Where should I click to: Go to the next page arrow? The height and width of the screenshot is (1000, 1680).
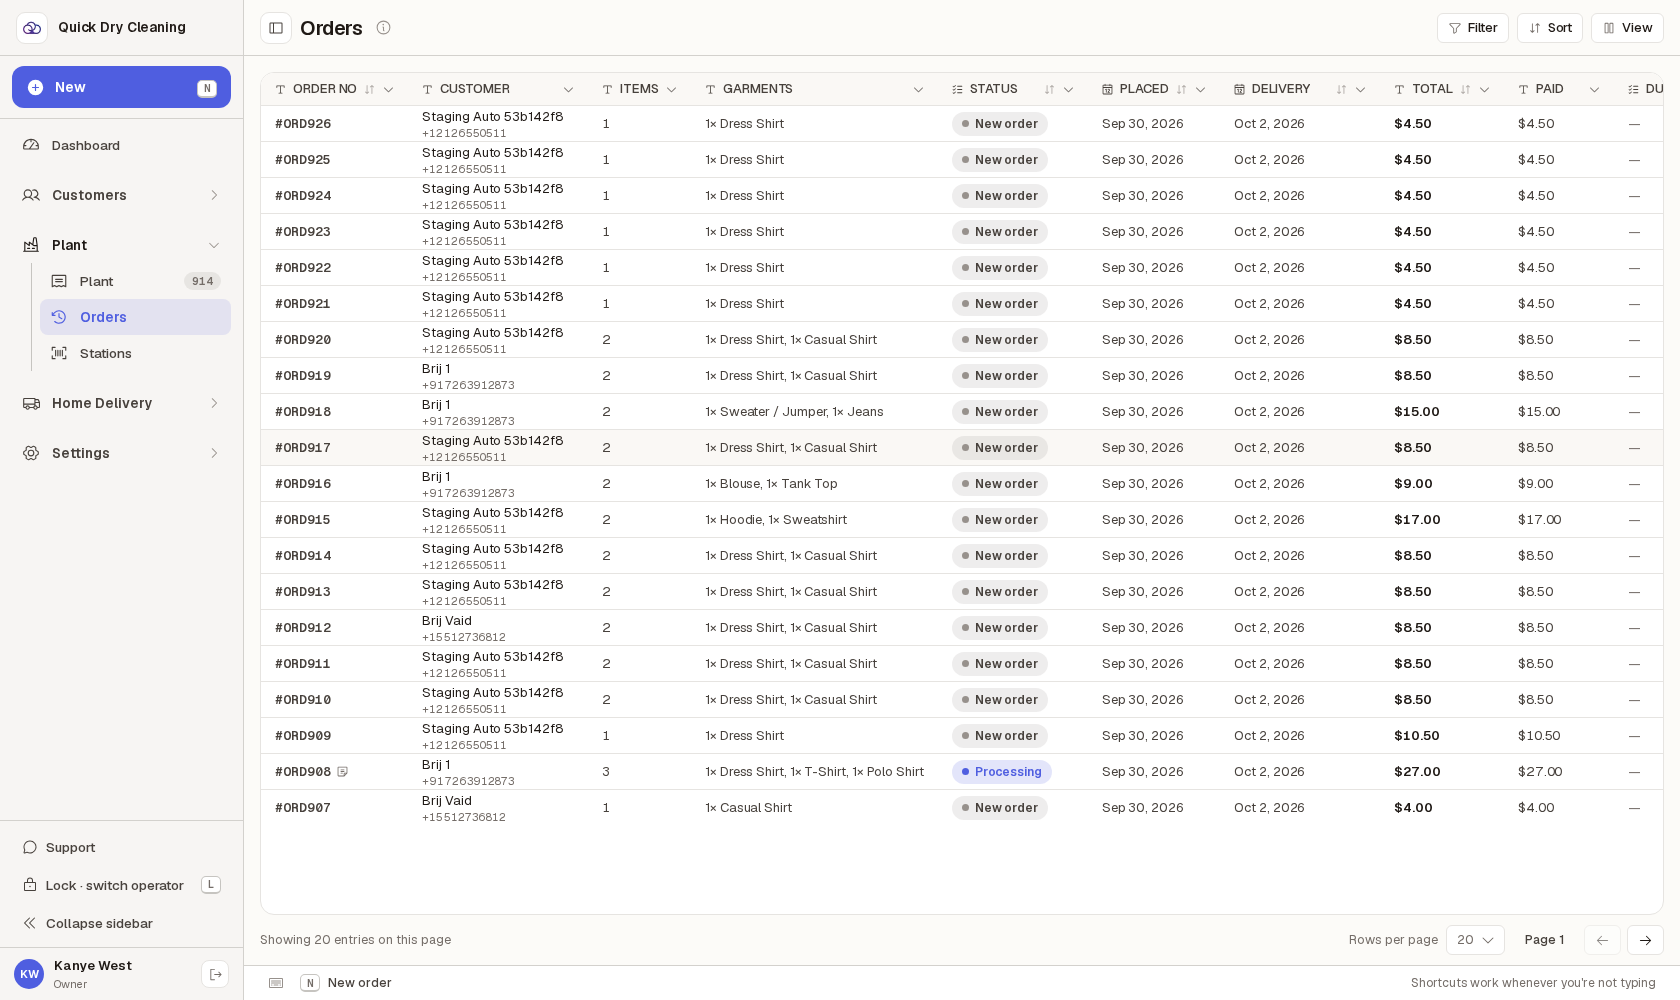tap(1645, 940)
